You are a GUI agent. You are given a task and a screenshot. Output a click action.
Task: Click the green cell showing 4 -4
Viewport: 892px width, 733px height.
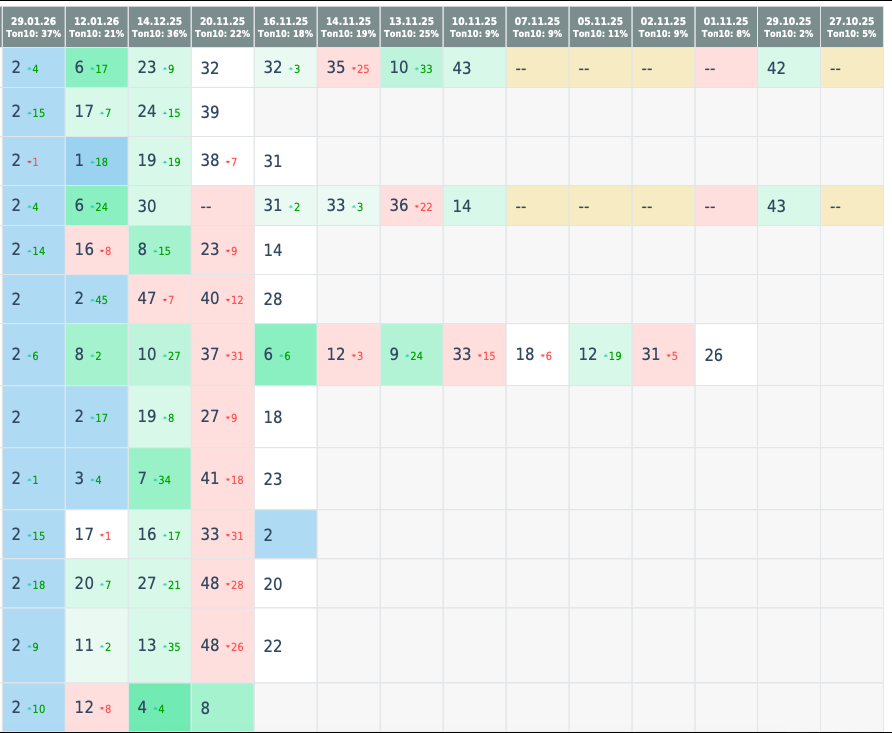click(160, 707)
